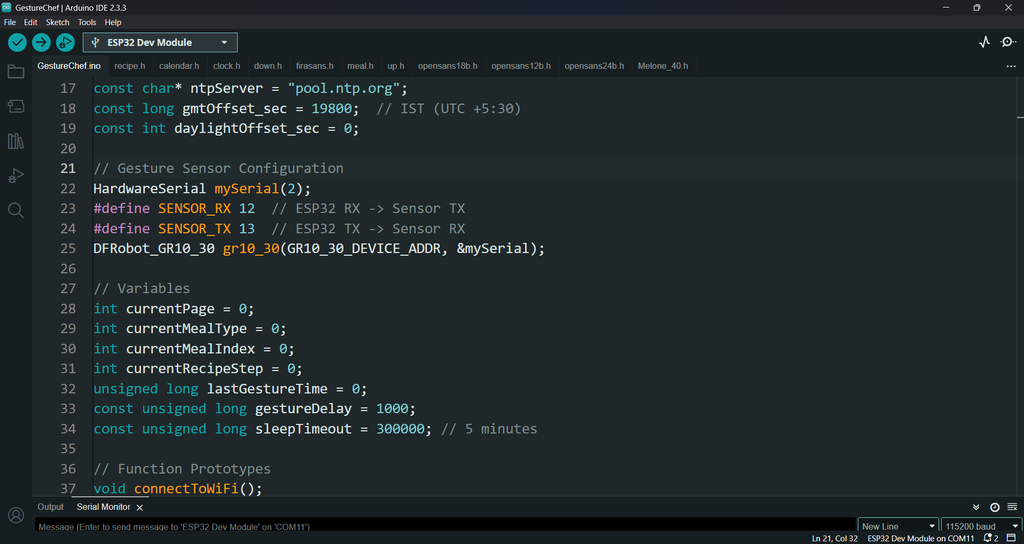Open the 115200 baud rate dropdown
The image size is (1024, 544).
tap(982, 526)
